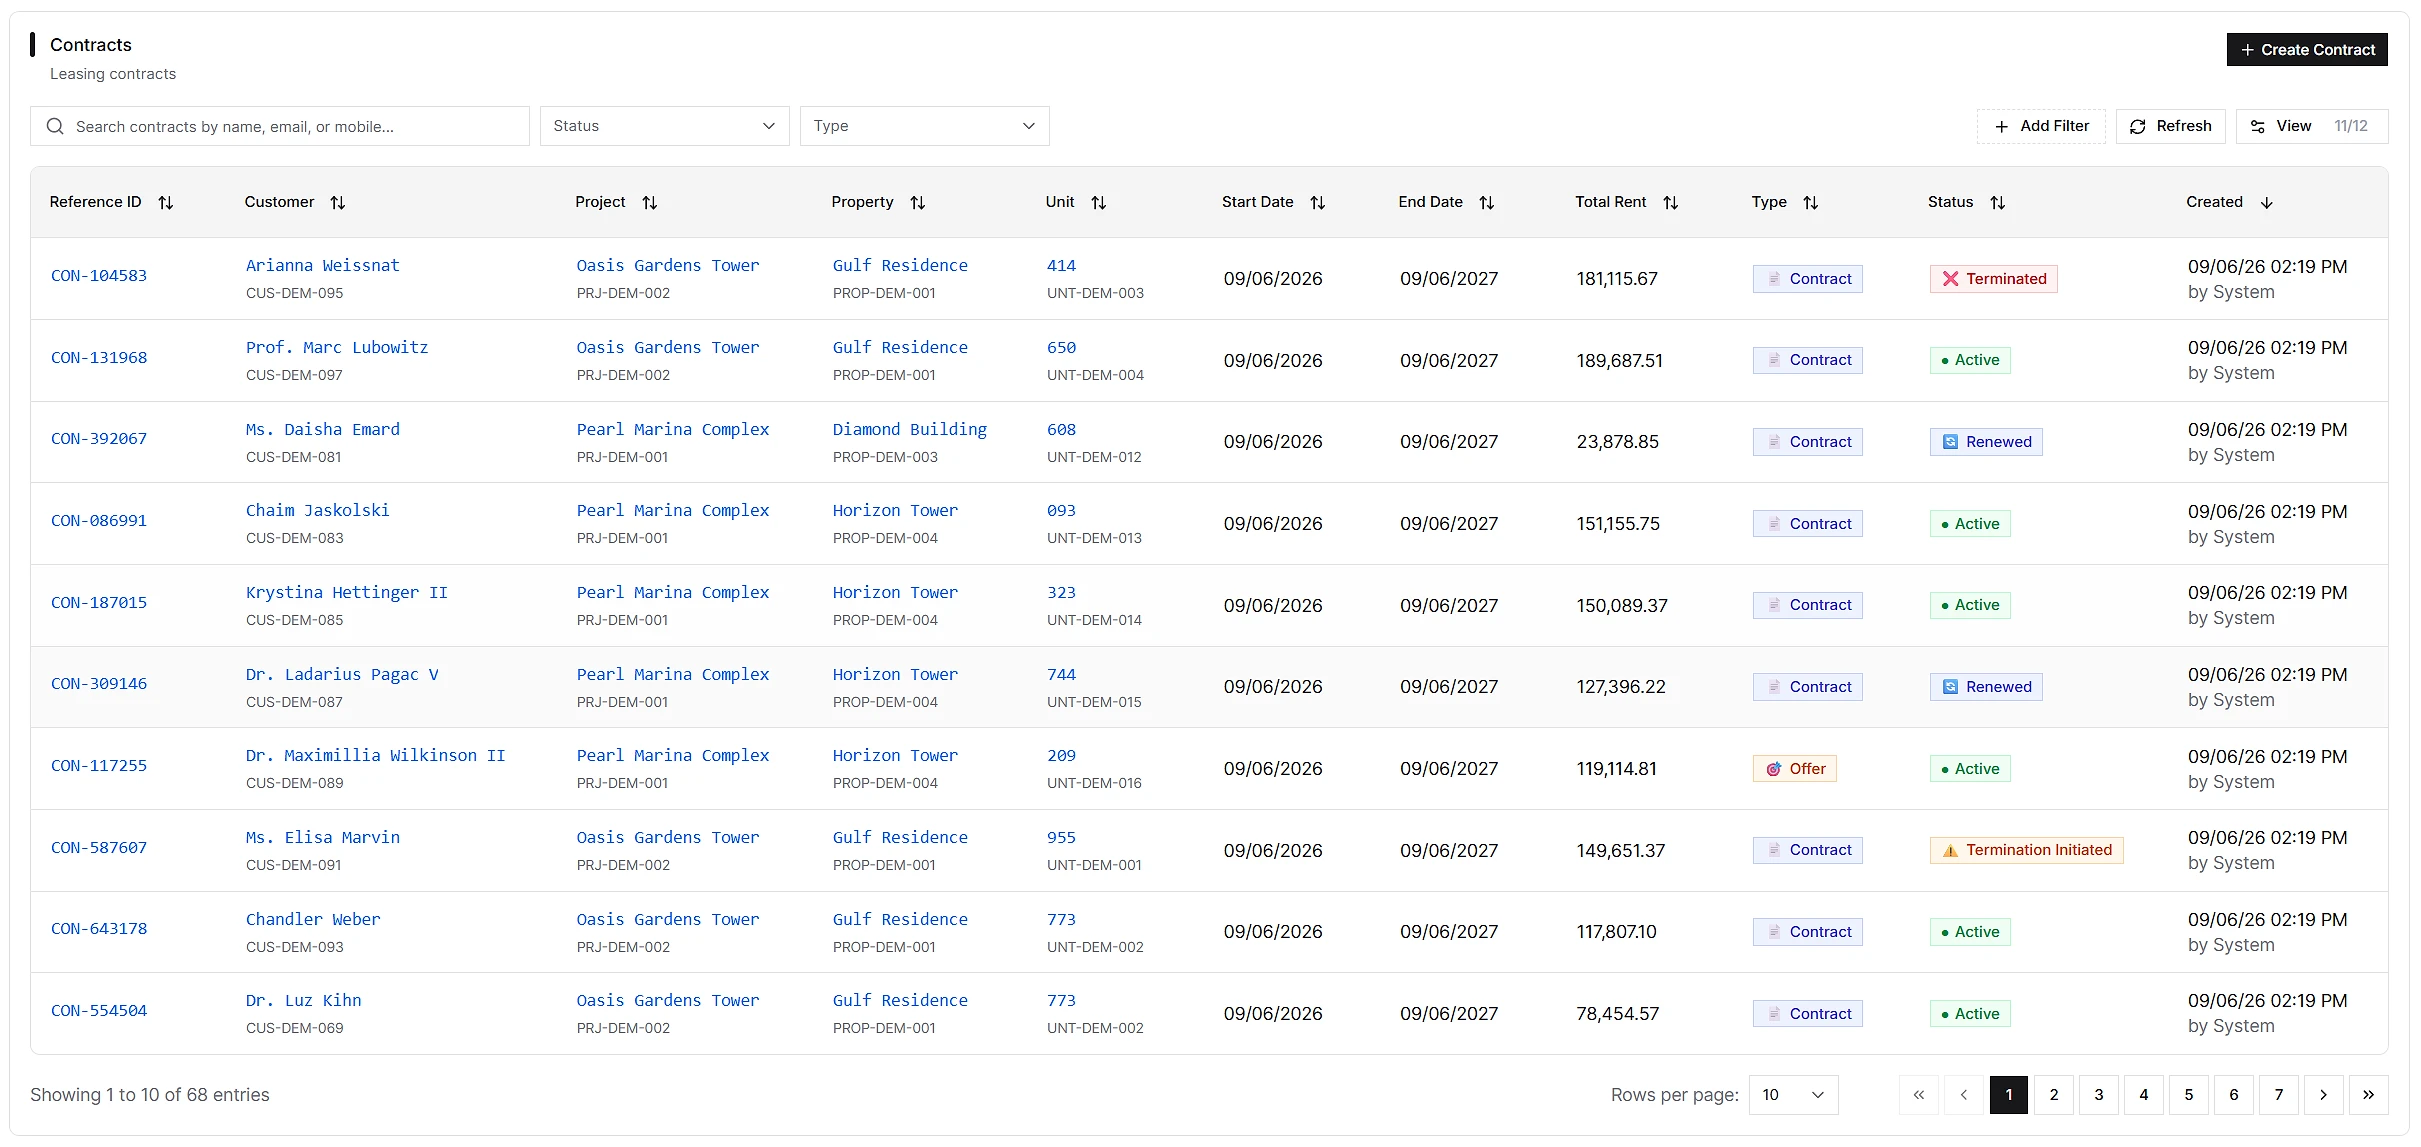Click Terminated status badge for CON-104583
The height and width of the screenshot is (1147, 2421).
coord(1994,279)
